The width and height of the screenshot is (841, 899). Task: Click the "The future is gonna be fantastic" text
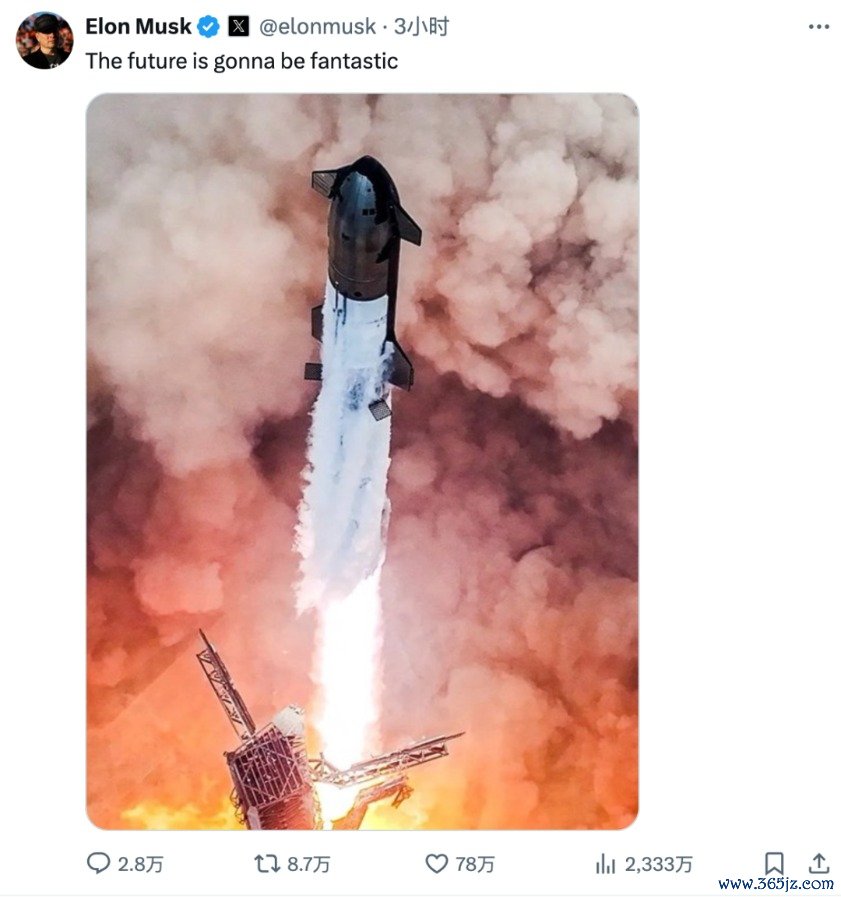241,61
